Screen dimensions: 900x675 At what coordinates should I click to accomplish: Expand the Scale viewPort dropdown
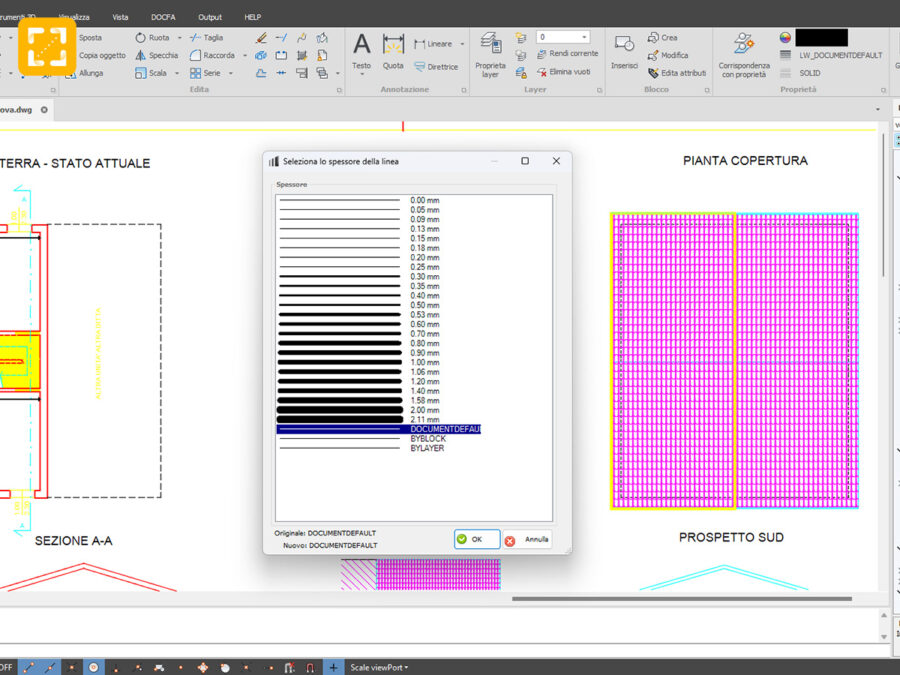coord(379,667)
